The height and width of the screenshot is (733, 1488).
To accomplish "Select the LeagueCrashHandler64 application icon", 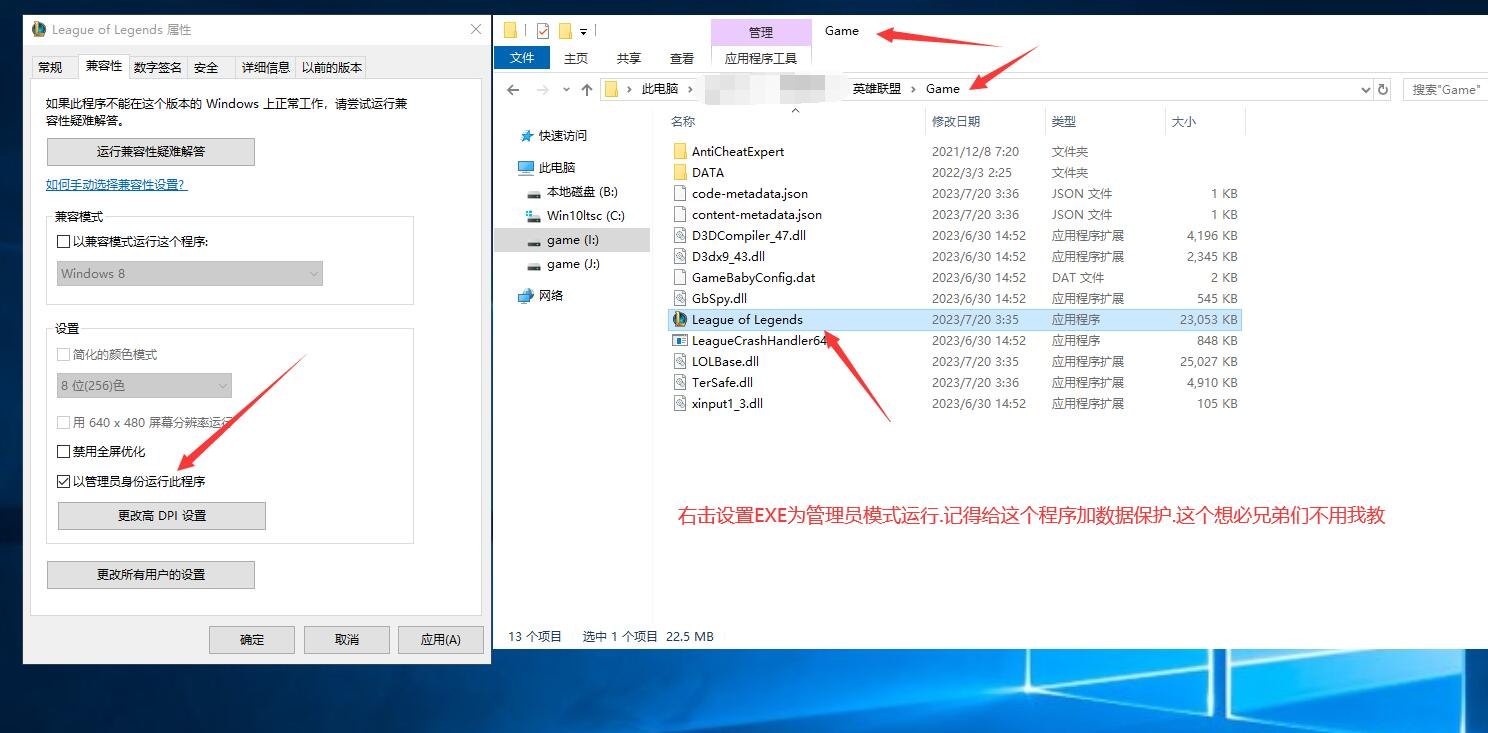I will point(680,340).
